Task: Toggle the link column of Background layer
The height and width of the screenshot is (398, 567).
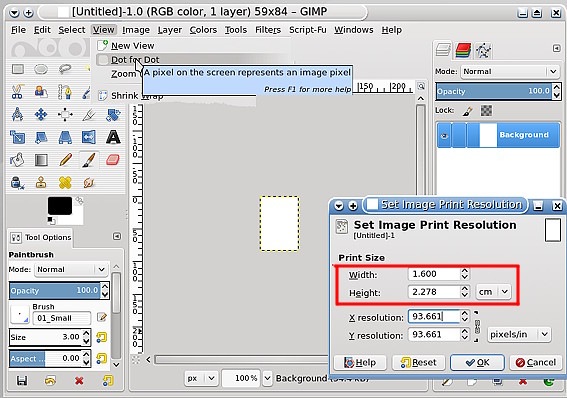Action: tap(459, 135)
